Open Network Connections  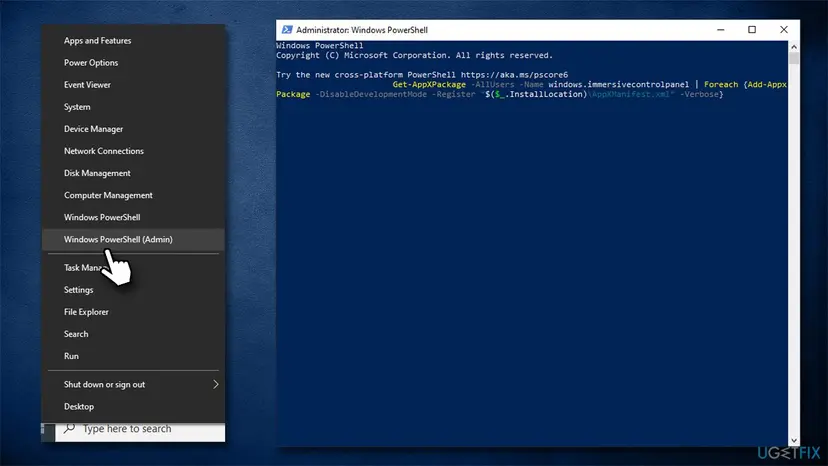[x=133, y=151]
